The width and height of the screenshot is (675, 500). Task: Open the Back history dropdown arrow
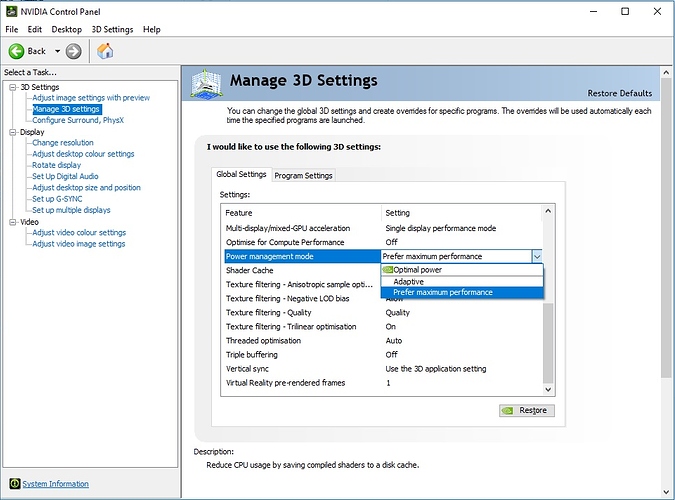point(57,51)
